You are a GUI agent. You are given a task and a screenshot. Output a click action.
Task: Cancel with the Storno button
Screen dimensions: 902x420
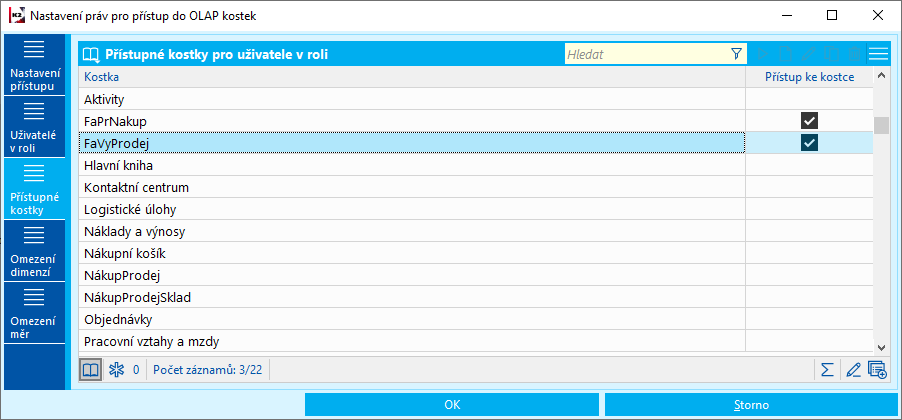pos(751,404)
